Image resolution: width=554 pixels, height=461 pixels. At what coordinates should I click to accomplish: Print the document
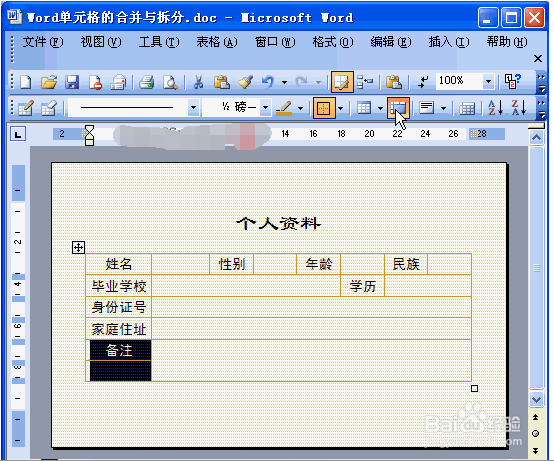pyautogui.click(x=147, y=82)
